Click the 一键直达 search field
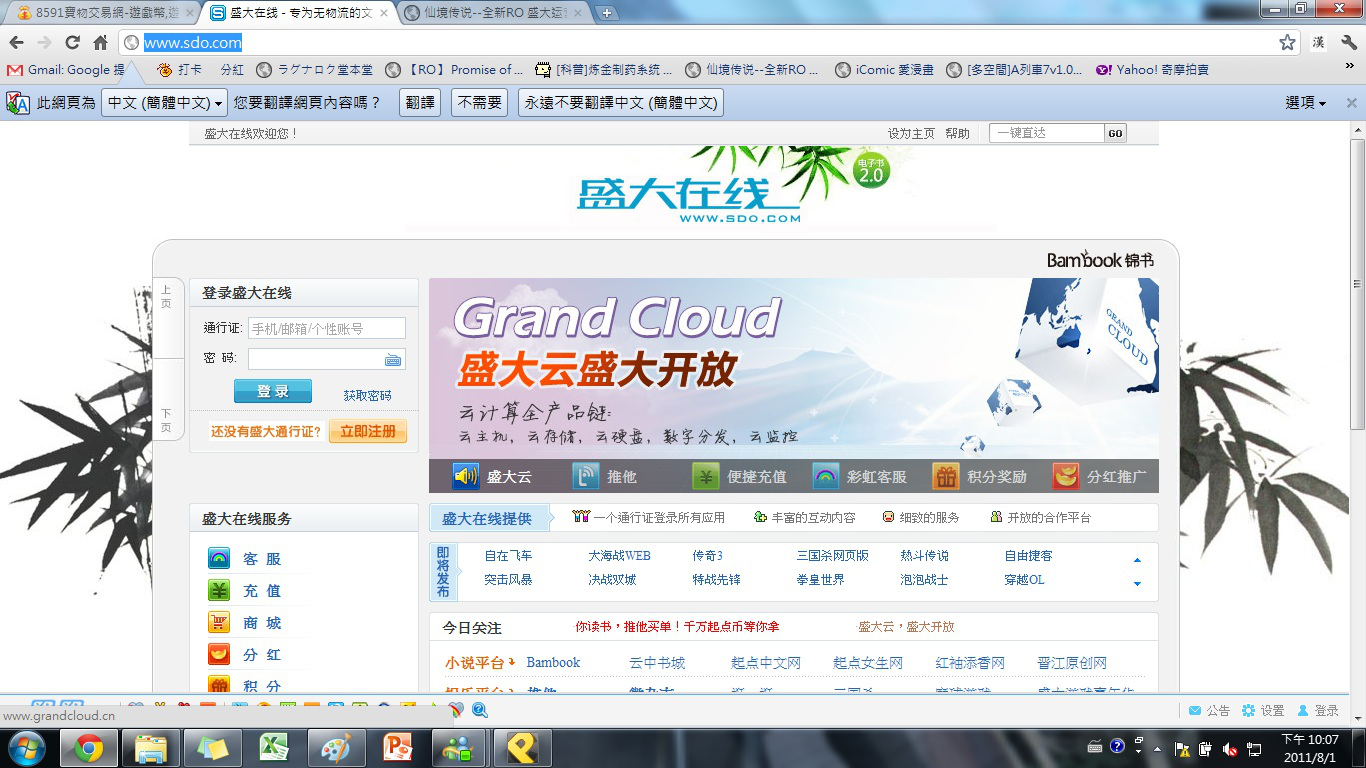This screenshot has width=1366, height=768. 1047,133
